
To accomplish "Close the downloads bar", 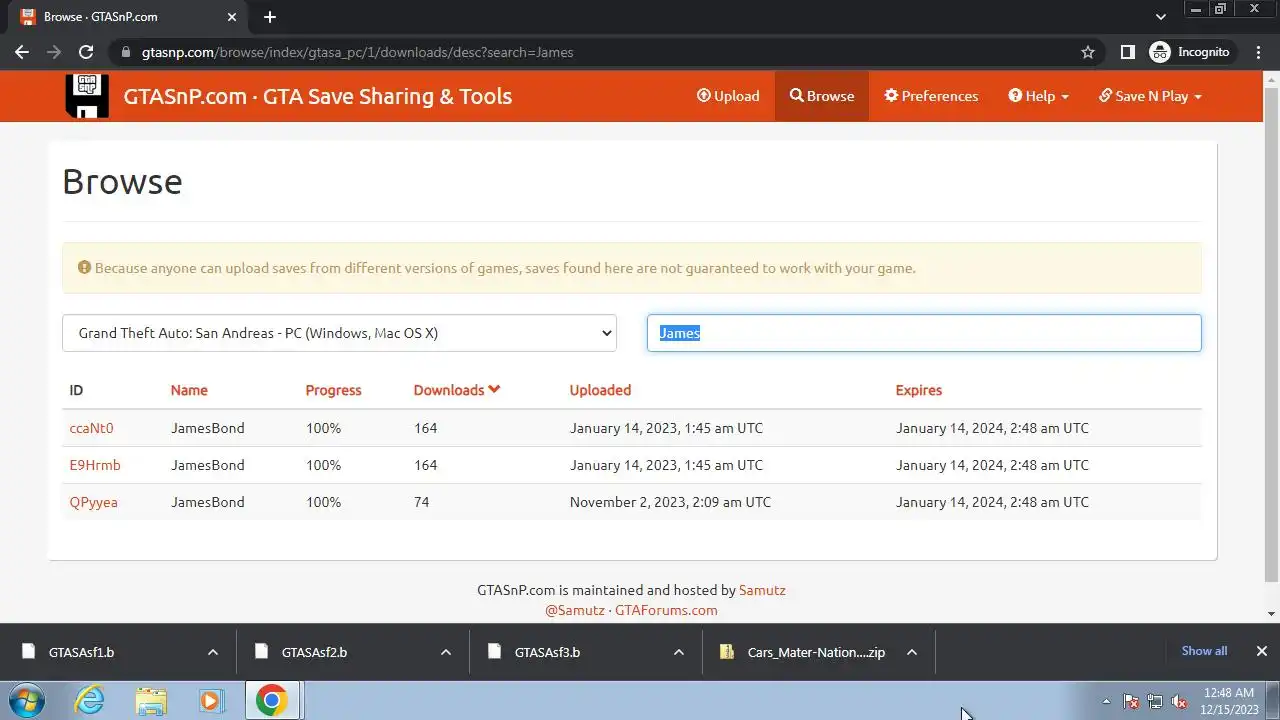I will point(1262,651).
